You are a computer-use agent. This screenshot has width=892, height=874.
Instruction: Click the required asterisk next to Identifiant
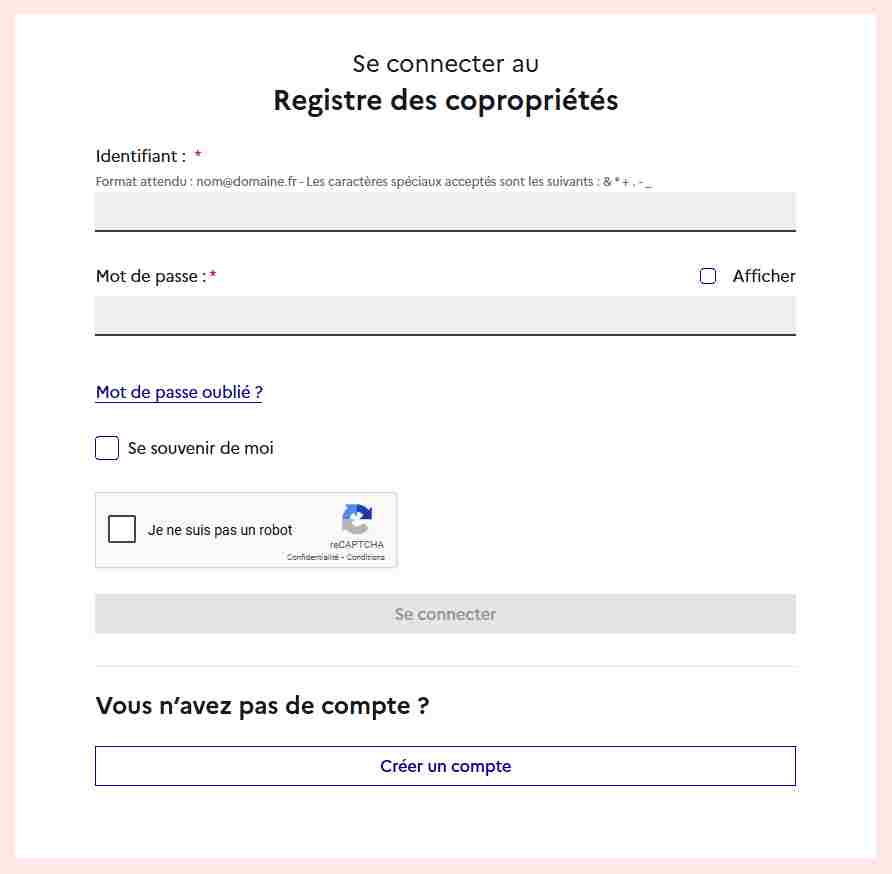(x=197, y=155)
